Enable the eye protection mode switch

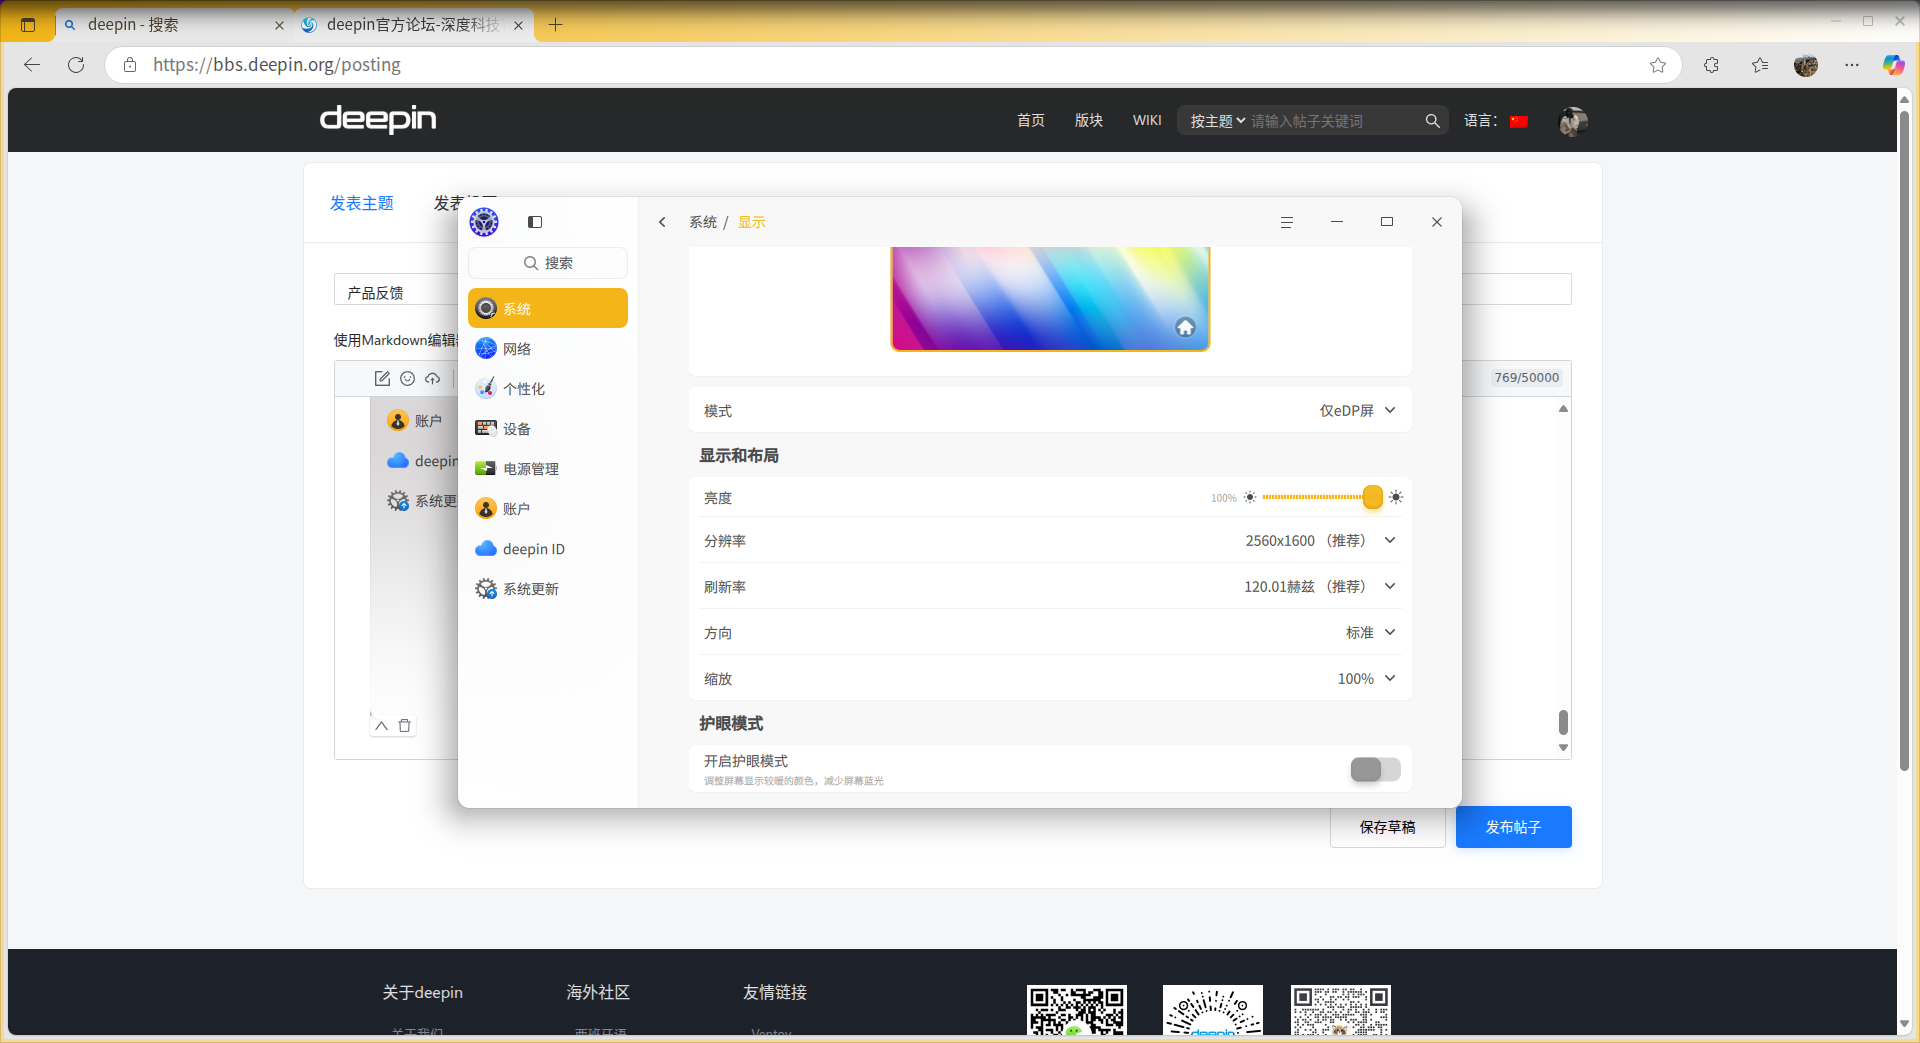1375,769
